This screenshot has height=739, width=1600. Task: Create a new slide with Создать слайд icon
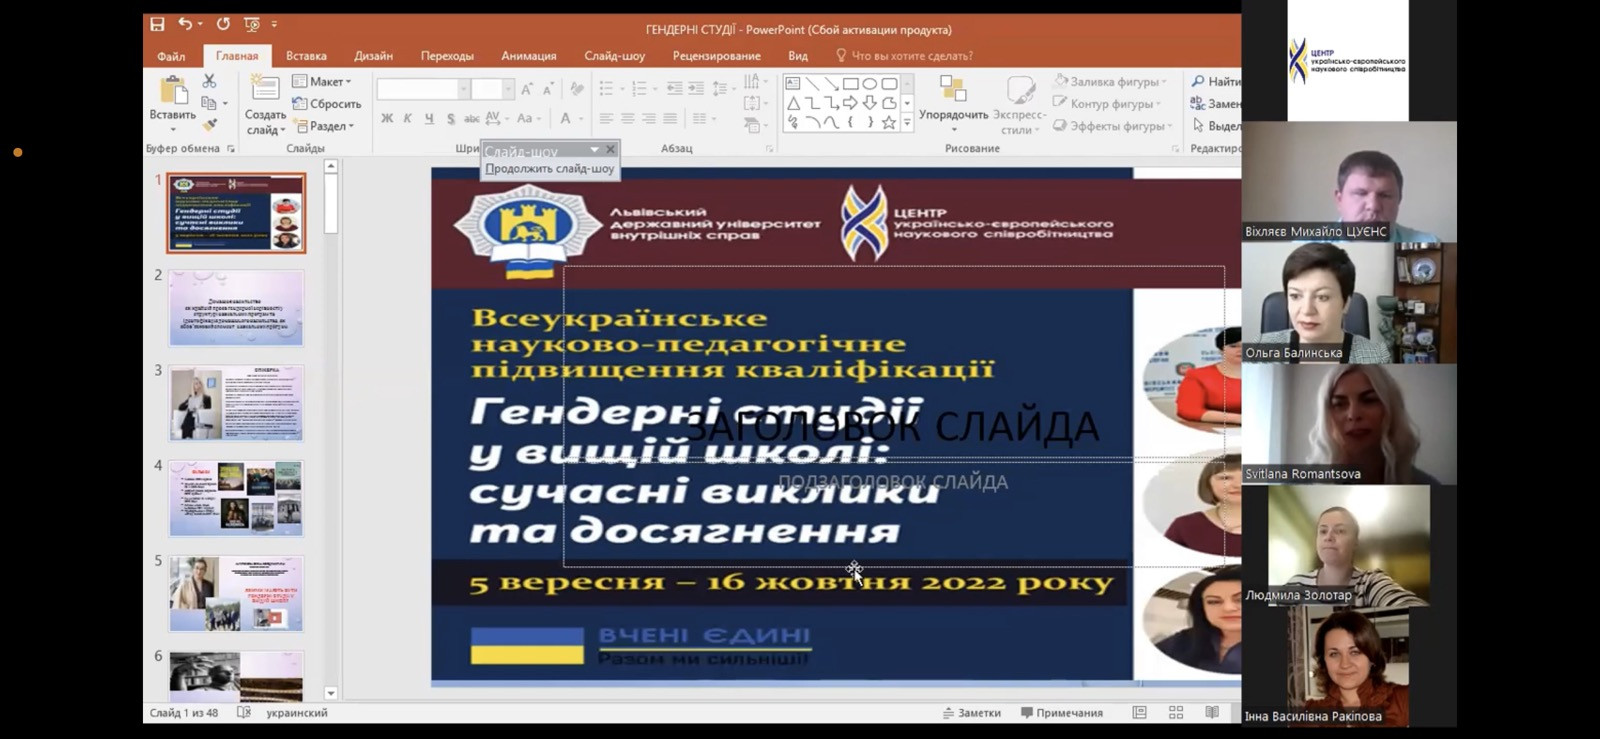265,88
